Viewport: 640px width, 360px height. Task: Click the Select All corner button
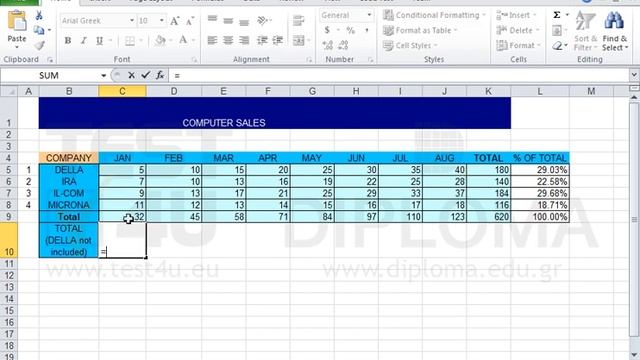(x=9, y=91)
